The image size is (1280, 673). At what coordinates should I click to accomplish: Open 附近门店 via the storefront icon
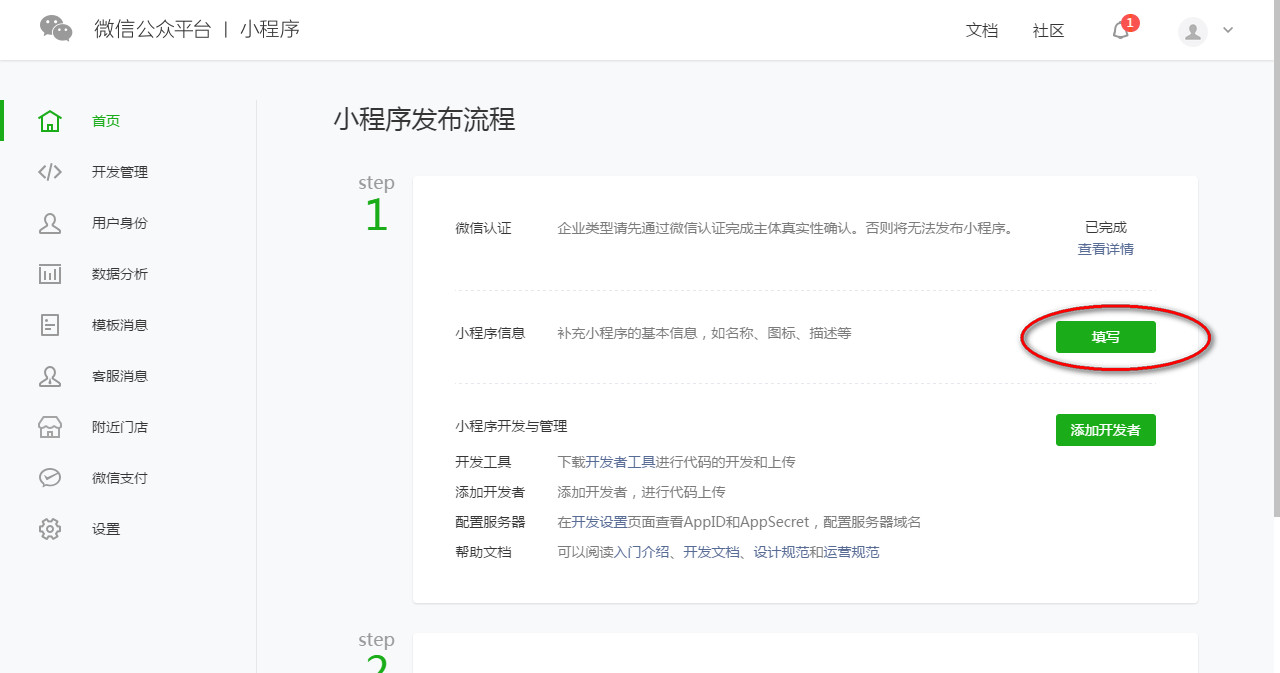pos(50,427)
